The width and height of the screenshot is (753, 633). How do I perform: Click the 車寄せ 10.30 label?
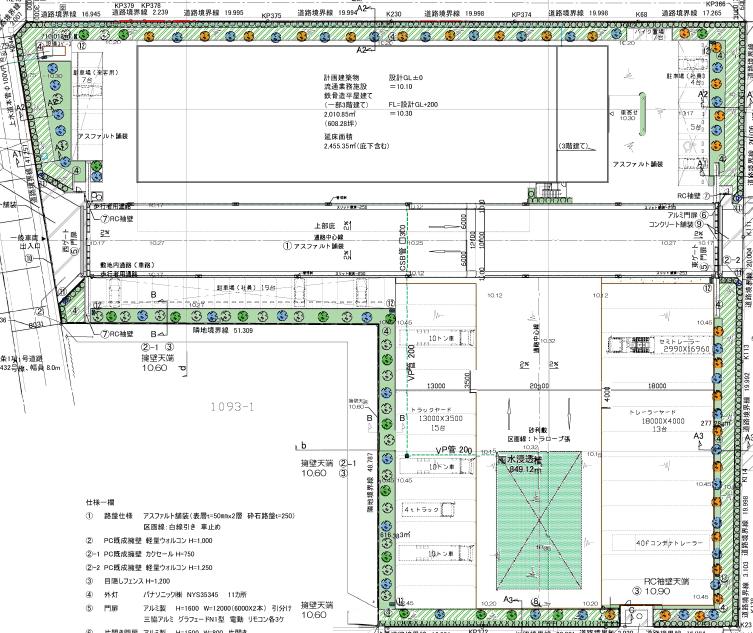click(629, 115)
